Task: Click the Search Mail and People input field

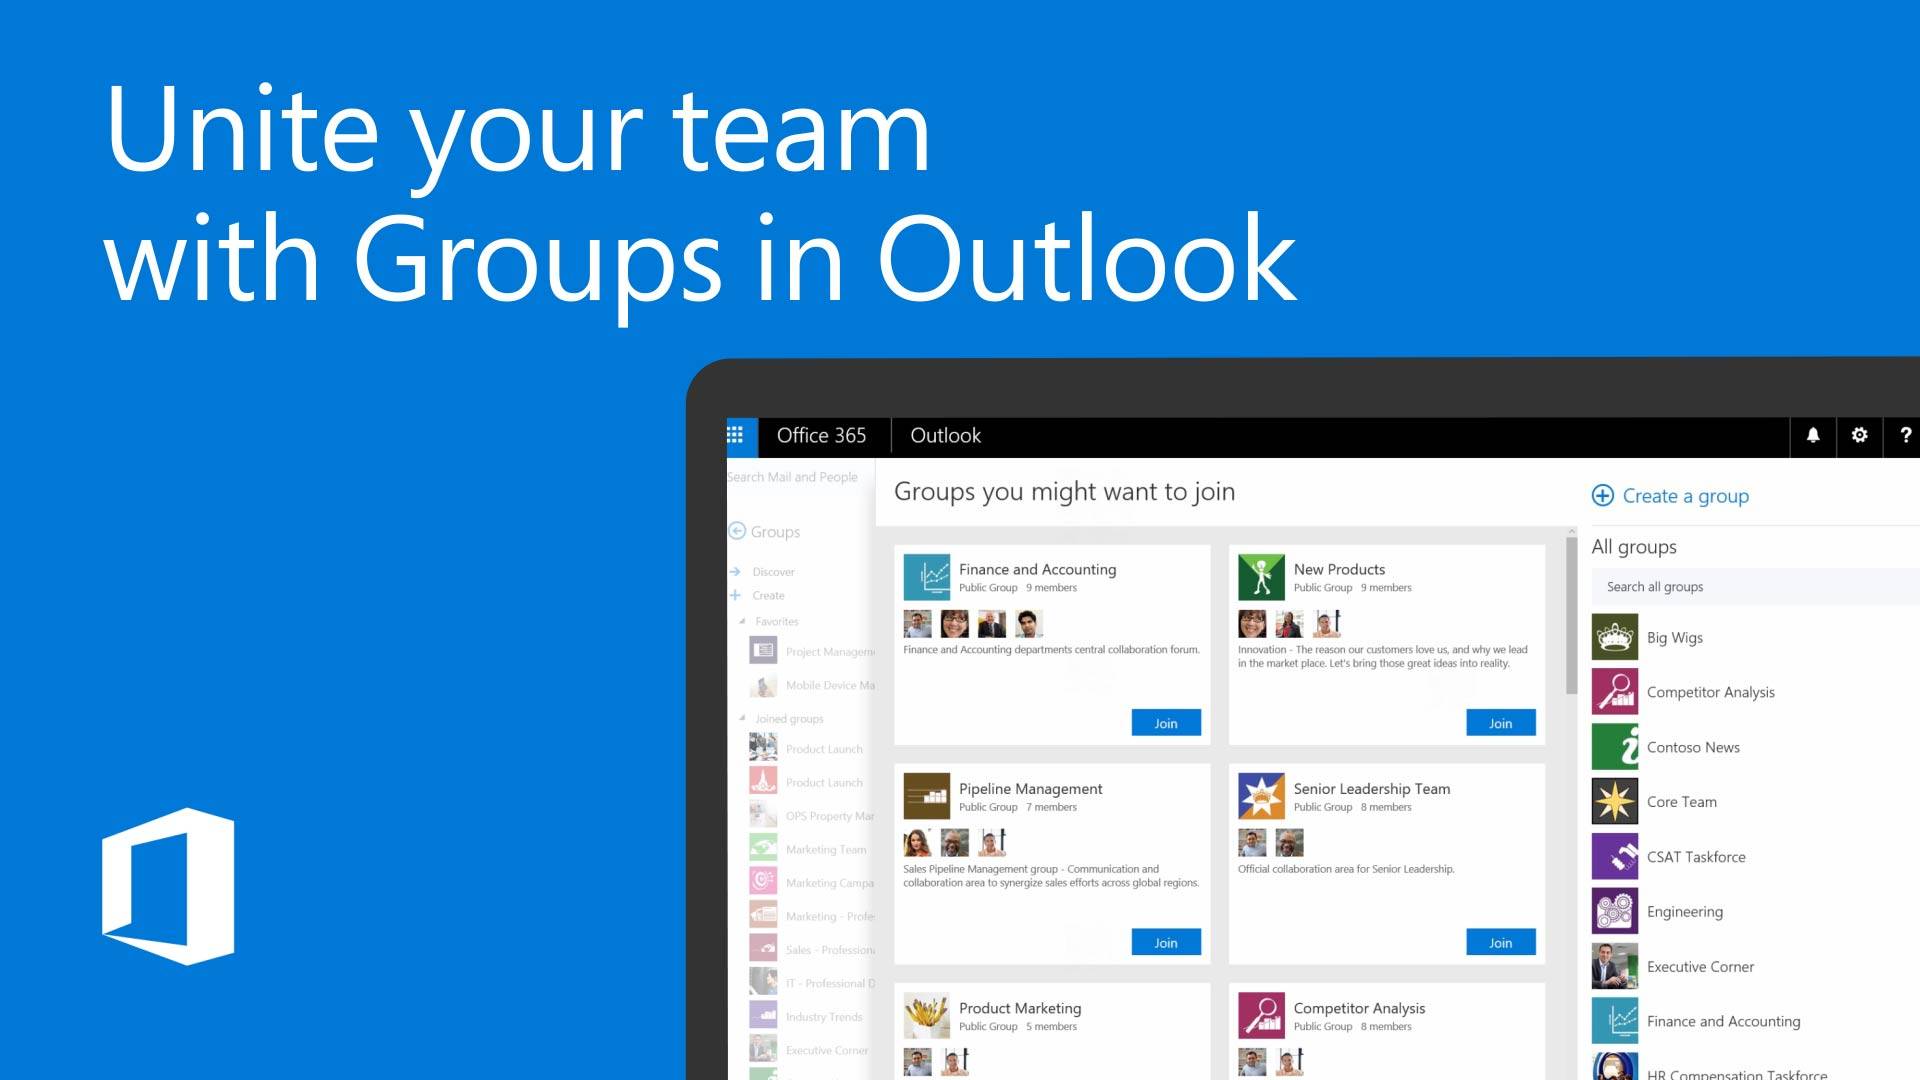Action: click(x=794, y=476)
